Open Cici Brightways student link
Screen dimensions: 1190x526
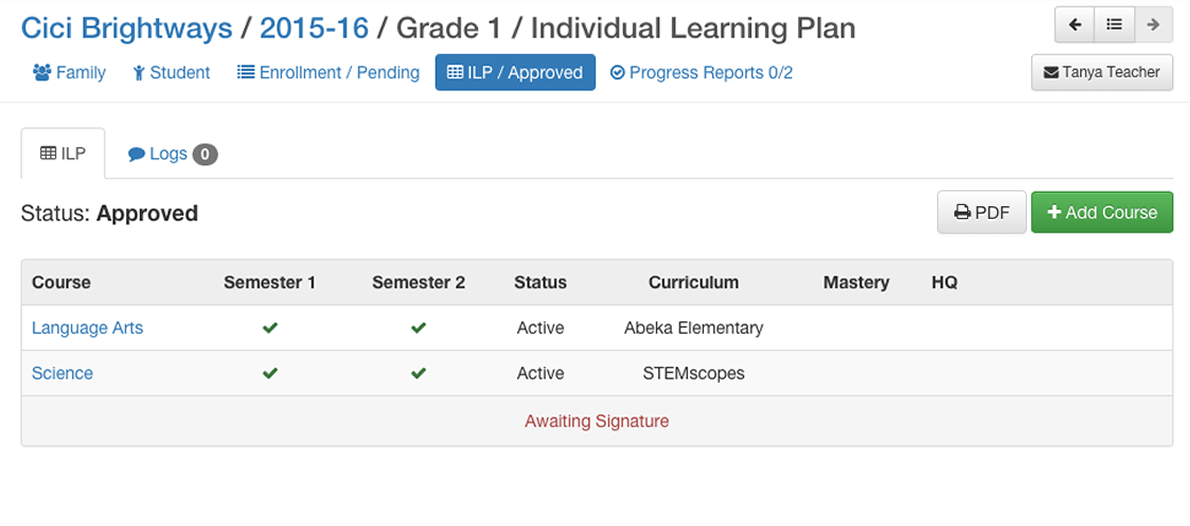tap(127, 28)
